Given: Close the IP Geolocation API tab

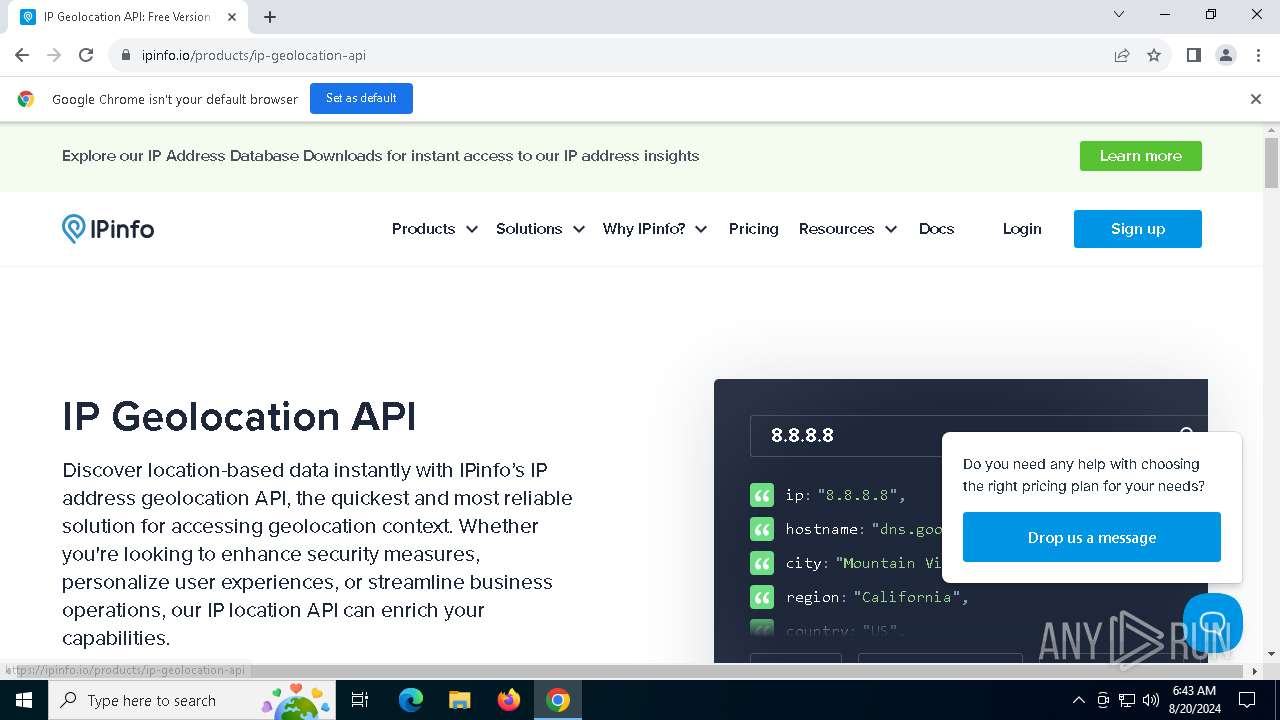Looking at the screenshot, I should [232, 17].
